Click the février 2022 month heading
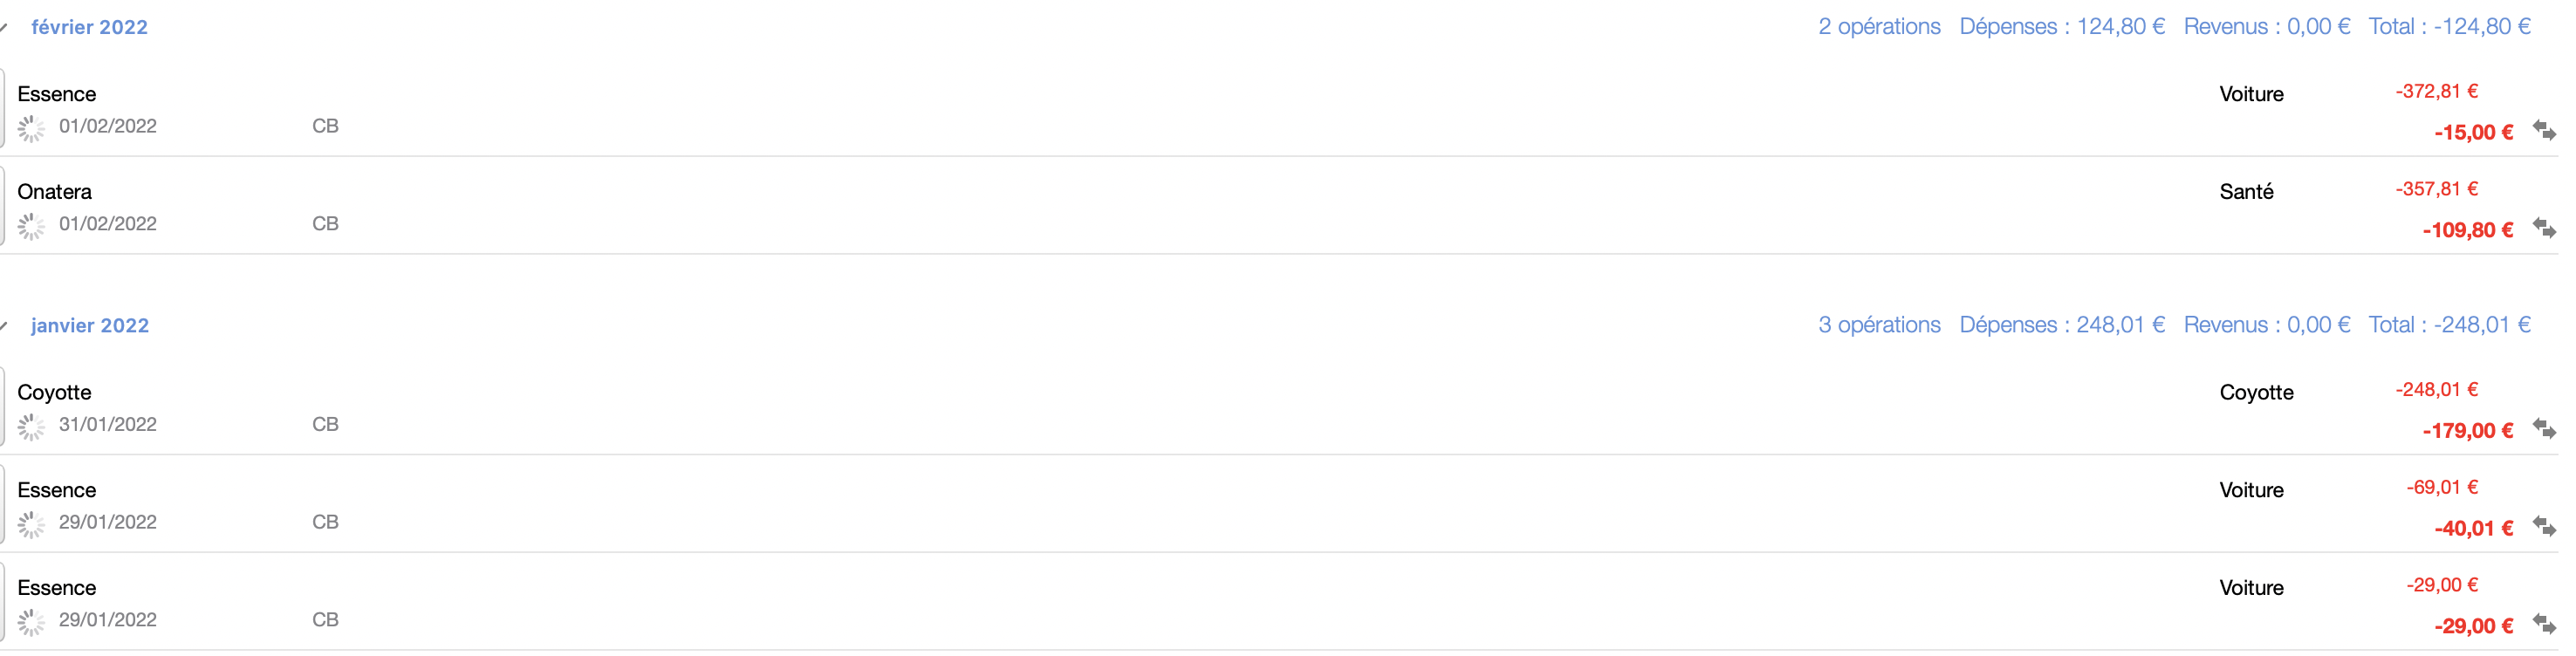2576x656 pixels. click(89, 27)
